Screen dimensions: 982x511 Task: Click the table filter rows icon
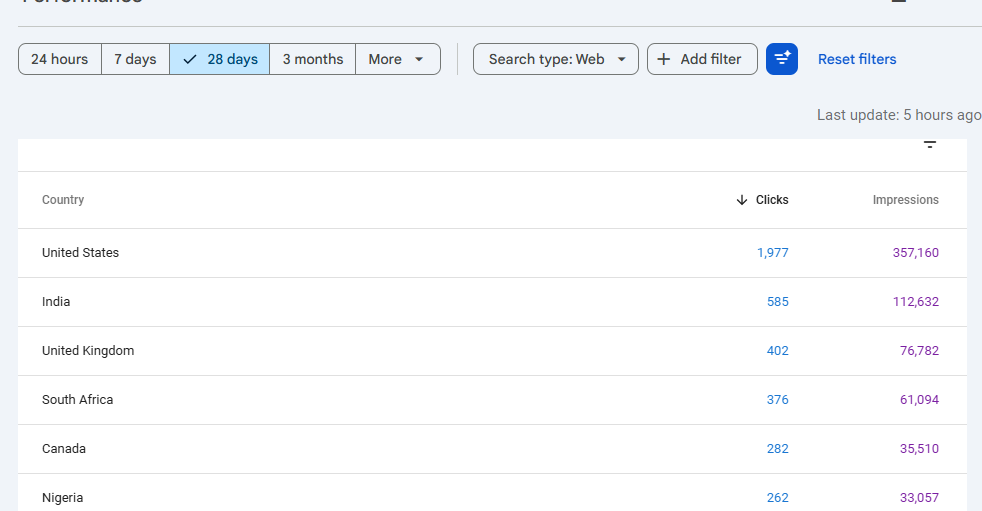tap(930, 145)
